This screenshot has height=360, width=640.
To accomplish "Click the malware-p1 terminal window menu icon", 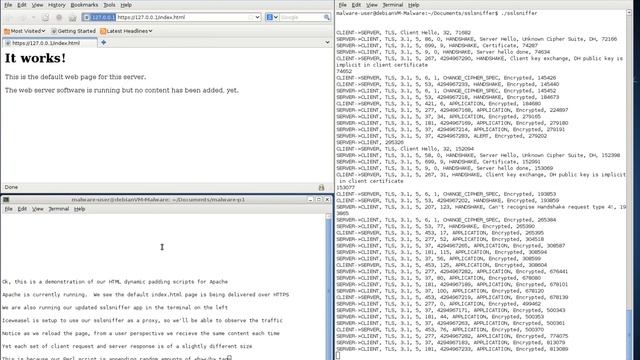I will (6, 200).
